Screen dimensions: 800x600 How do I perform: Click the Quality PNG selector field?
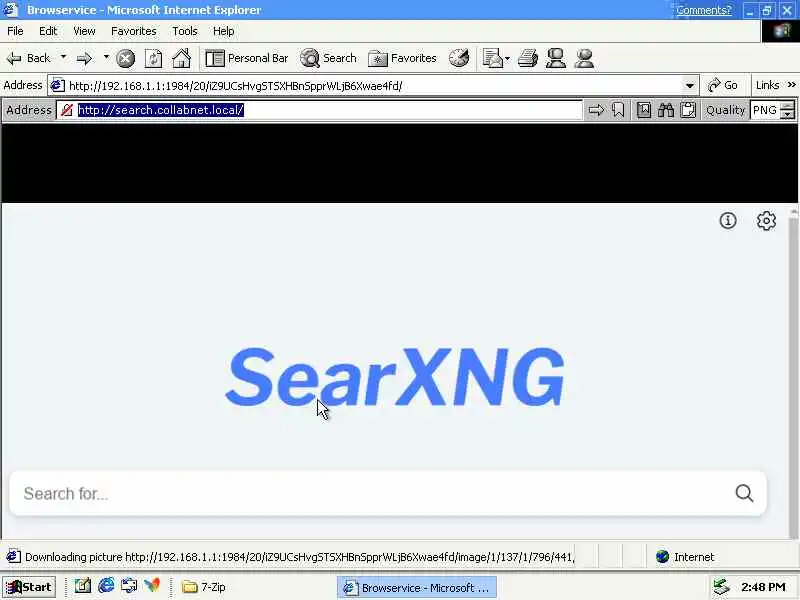(x=765, y=110)
